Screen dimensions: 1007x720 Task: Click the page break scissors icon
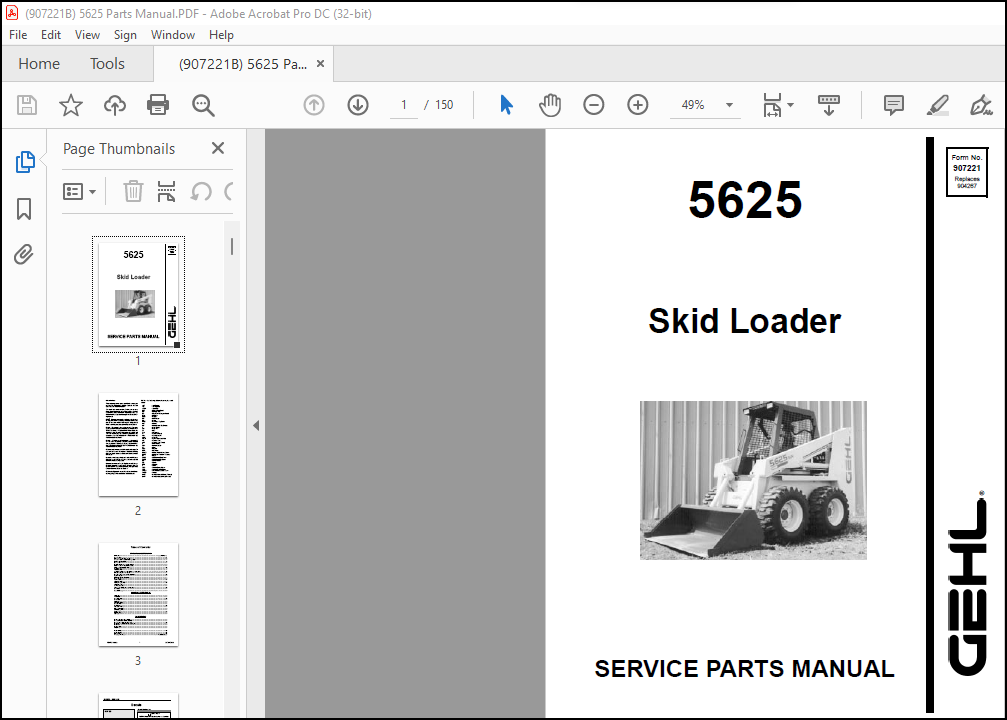(x=166, y=191)
